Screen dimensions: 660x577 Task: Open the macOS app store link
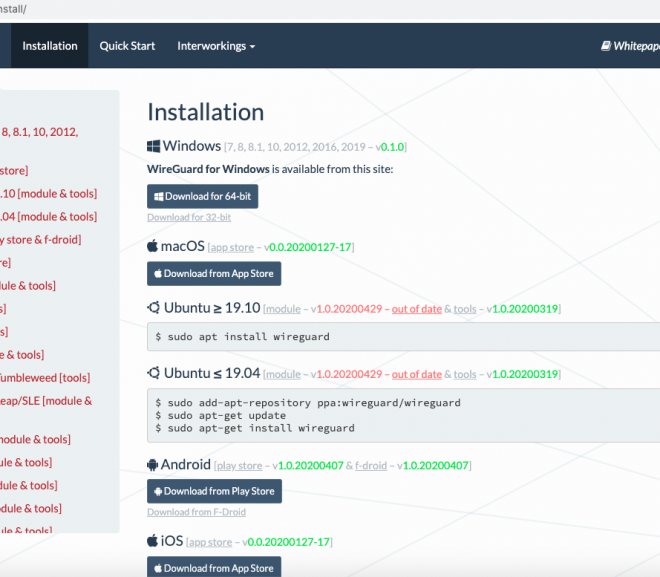(232, 247)
